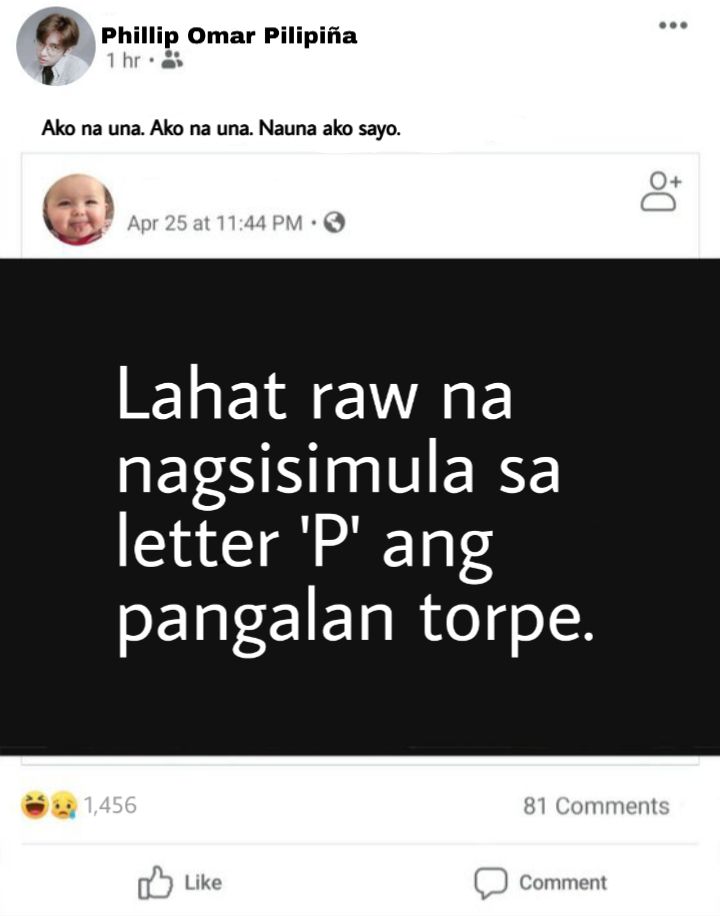Open the black 'Lahat raw na nagsisimula' text image
720x916 pixels.
[x=360, y=507]
